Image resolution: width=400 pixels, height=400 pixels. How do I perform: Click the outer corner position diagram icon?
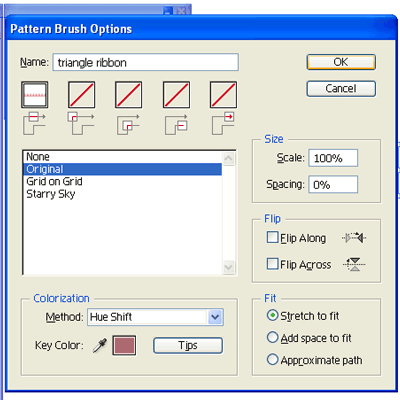point(81,123)
